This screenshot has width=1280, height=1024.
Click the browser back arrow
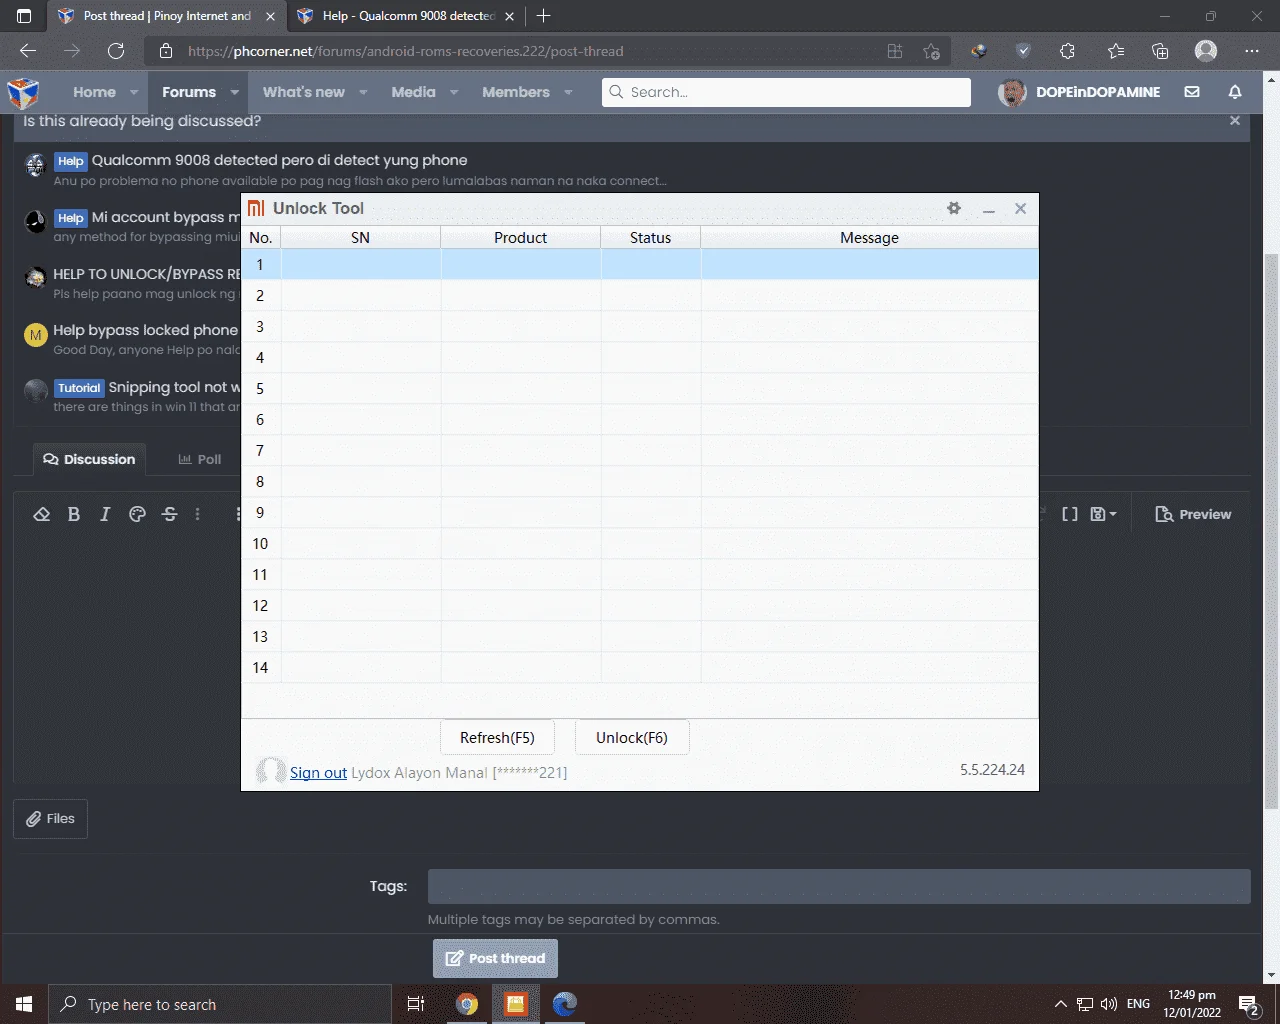pyautogui.click(x=28, y=51)
